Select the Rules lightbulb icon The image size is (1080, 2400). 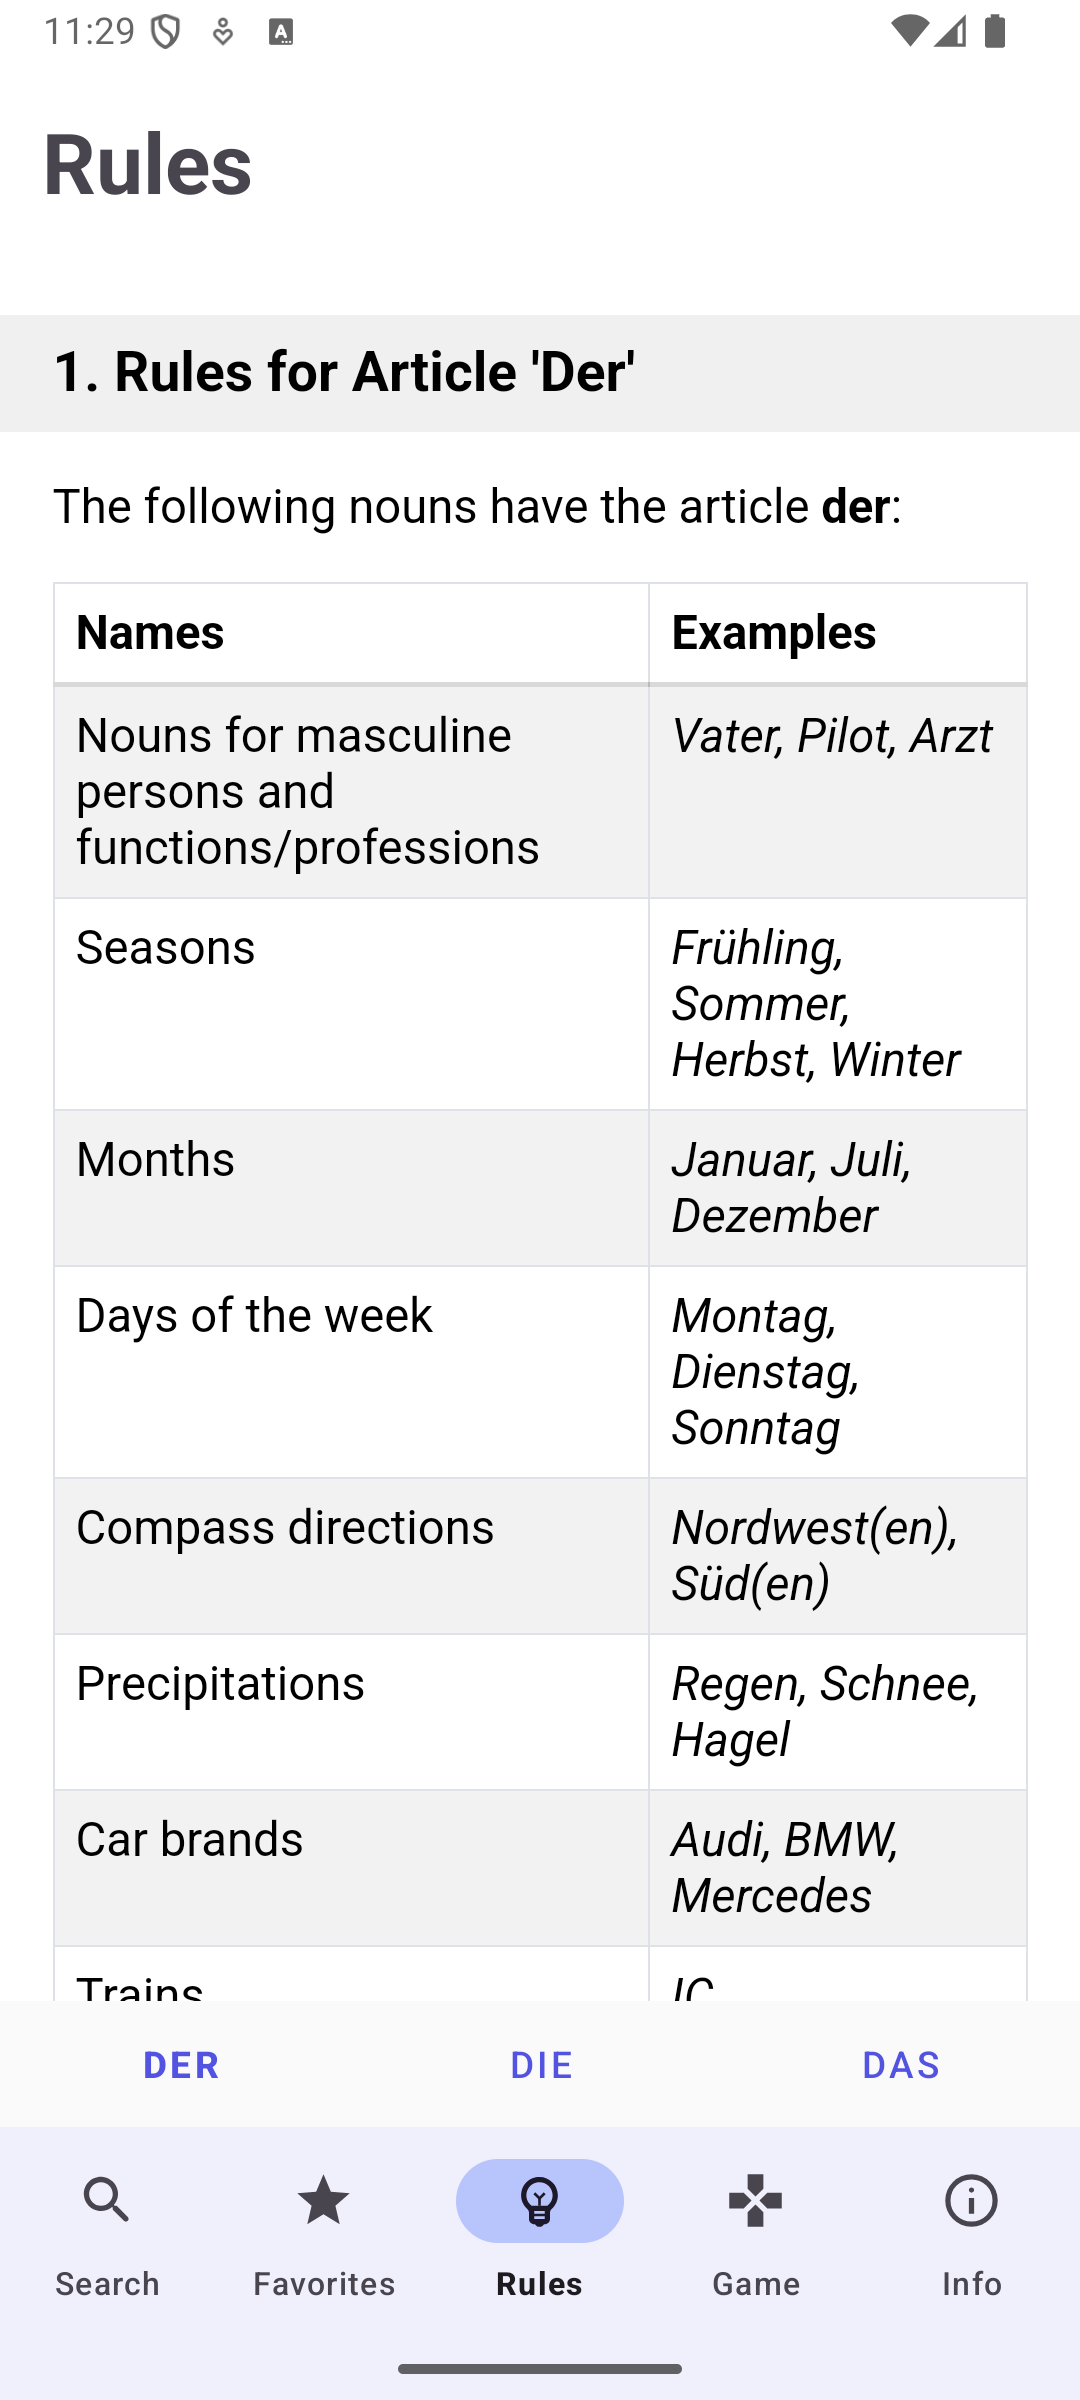[x=539, y=2201]
